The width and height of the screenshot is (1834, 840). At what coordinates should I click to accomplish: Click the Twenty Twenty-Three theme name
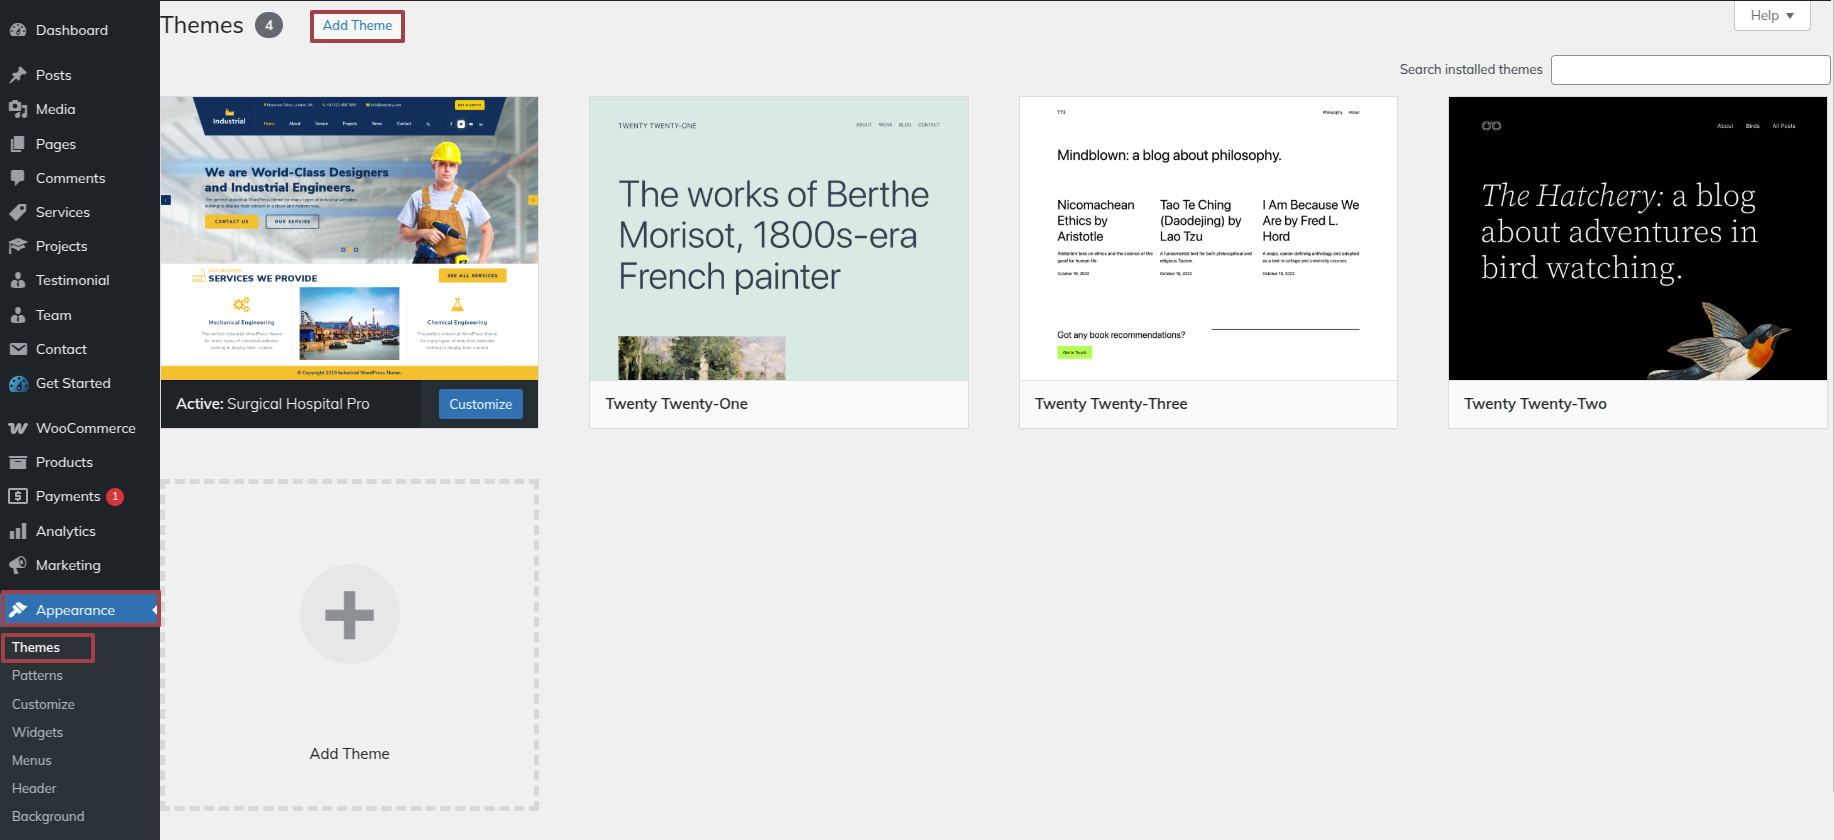click(1111, 404)
